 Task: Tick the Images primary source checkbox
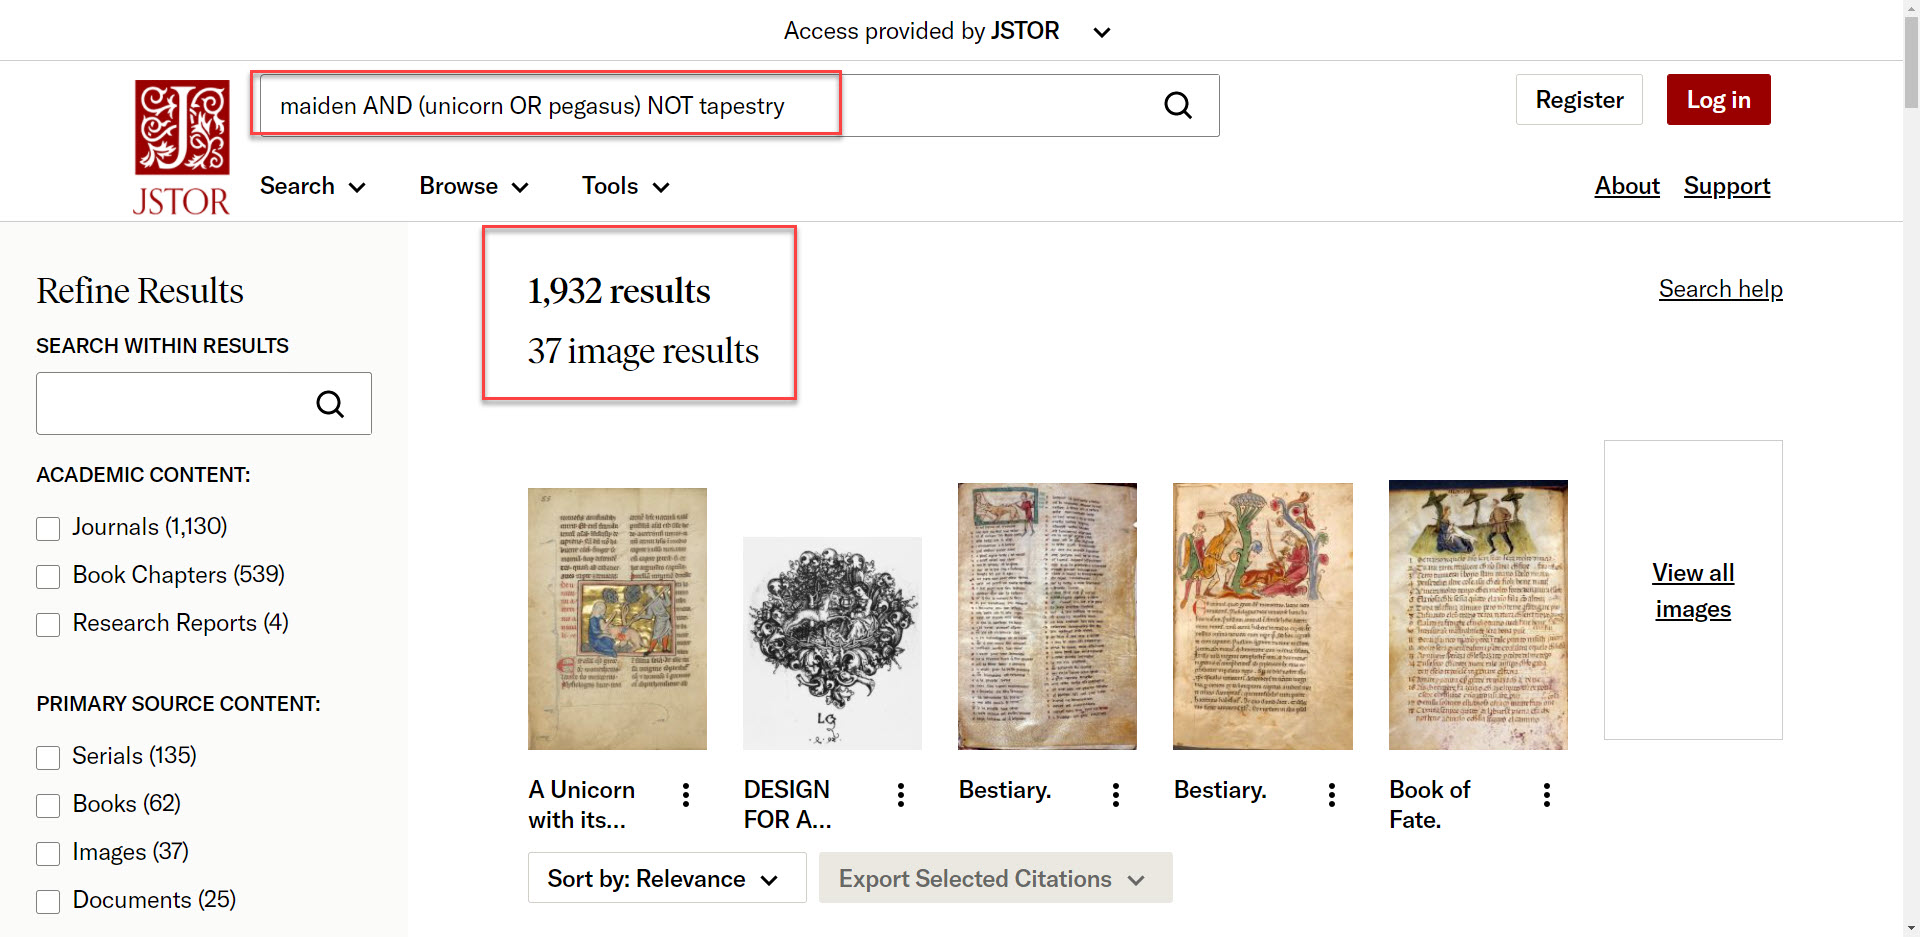pos(48,853)
